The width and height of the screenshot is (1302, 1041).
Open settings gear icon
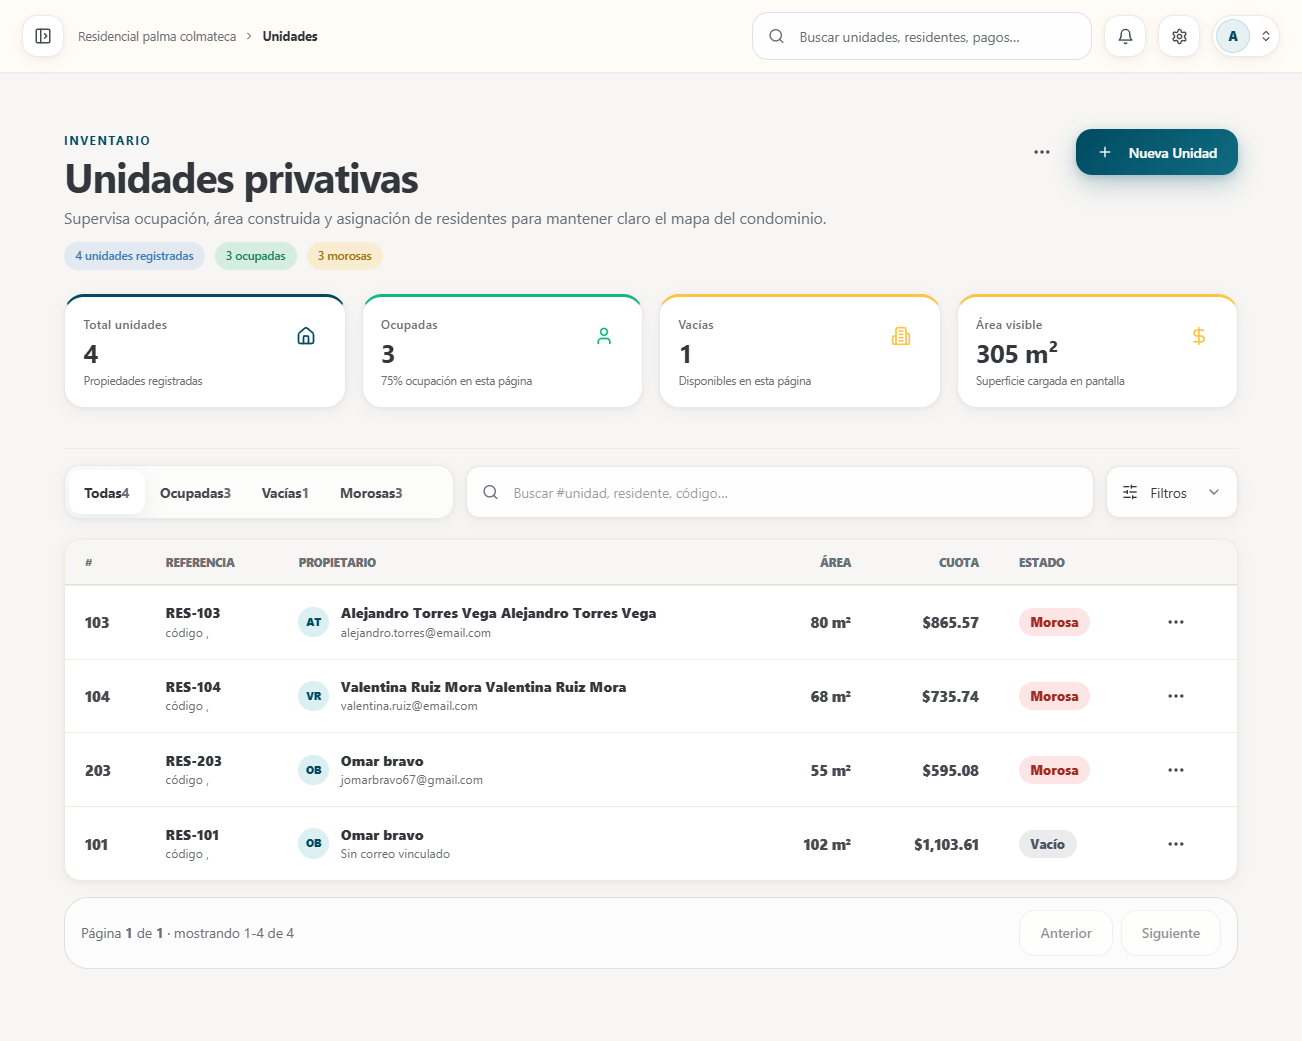point(1179,36)
